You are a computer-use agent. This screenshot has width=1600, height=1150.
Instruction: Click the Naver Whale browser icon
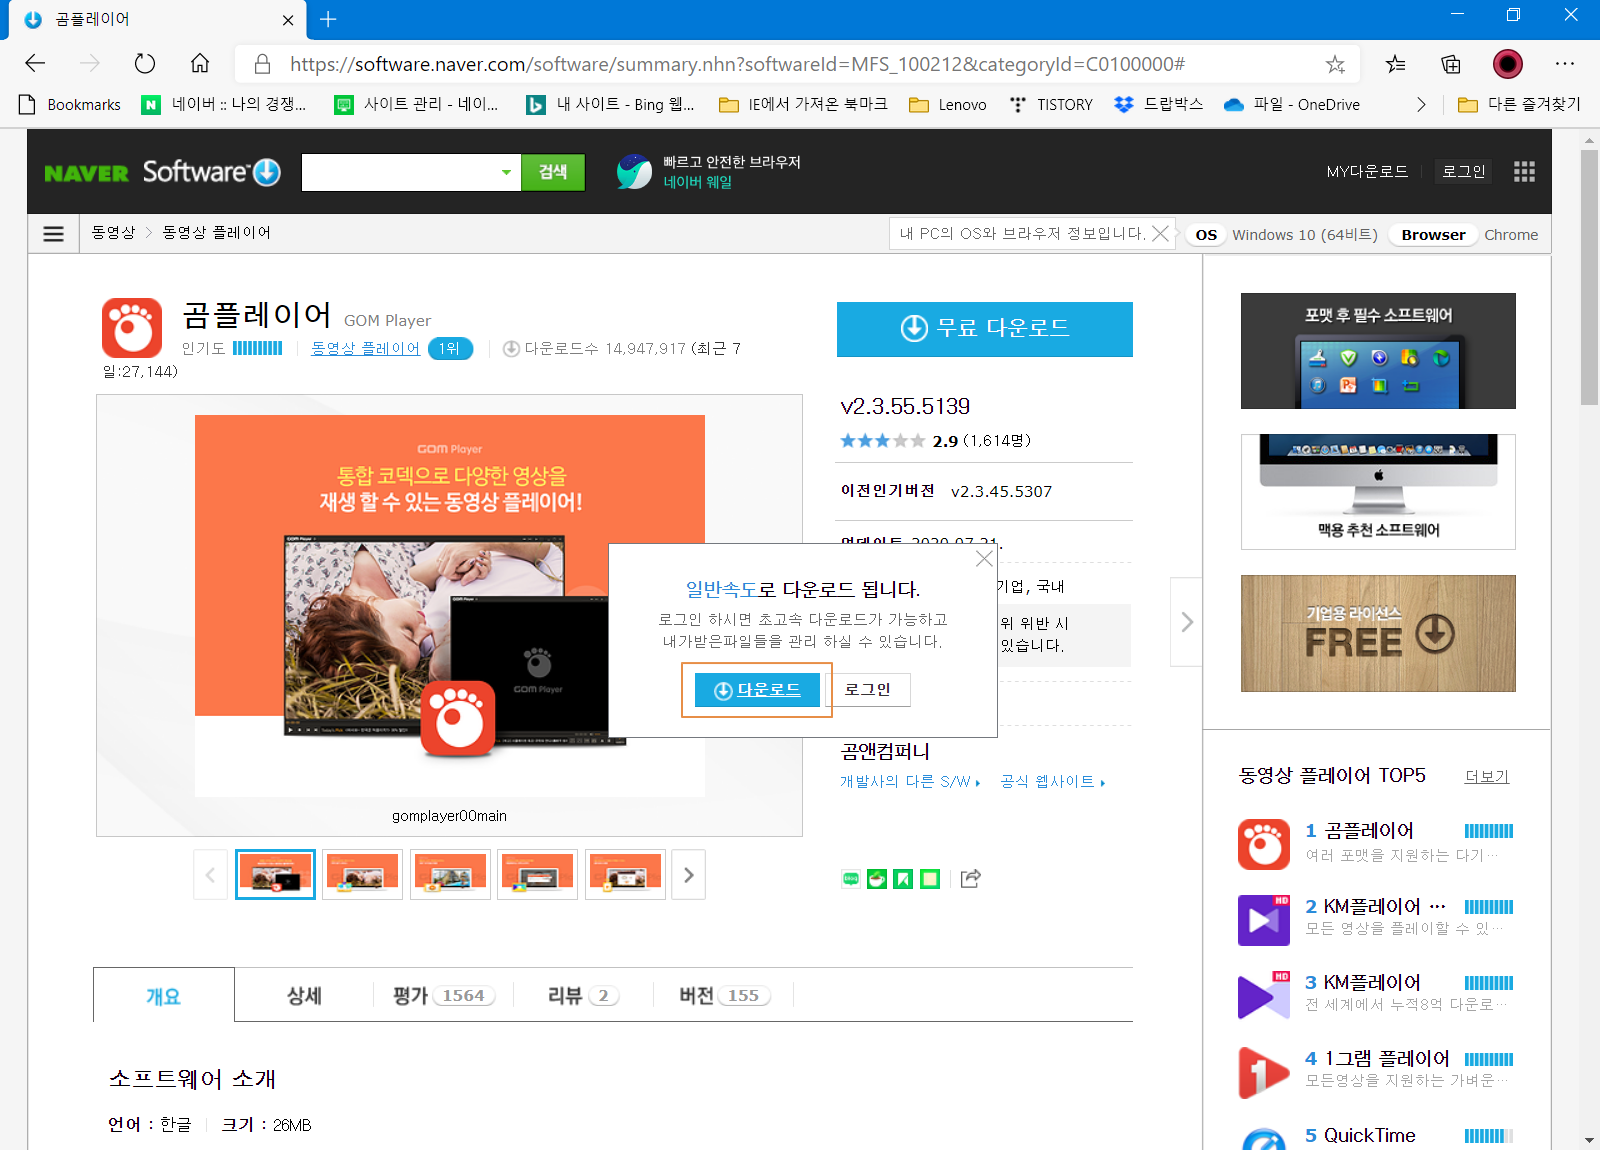pos(634,172)
